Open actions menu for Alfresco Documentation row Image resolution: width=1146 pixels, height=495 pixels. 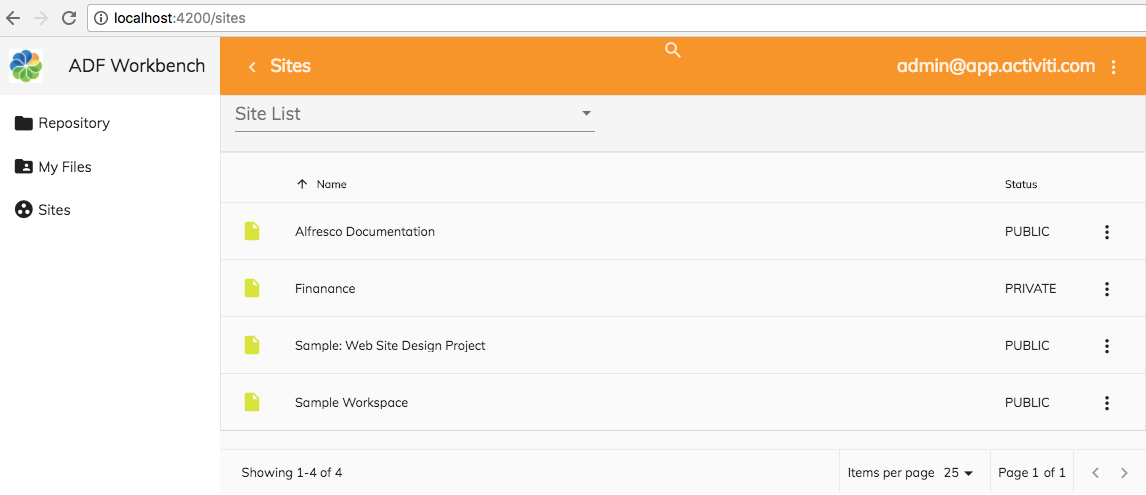pyautogui.click(x=1106, y=232)
